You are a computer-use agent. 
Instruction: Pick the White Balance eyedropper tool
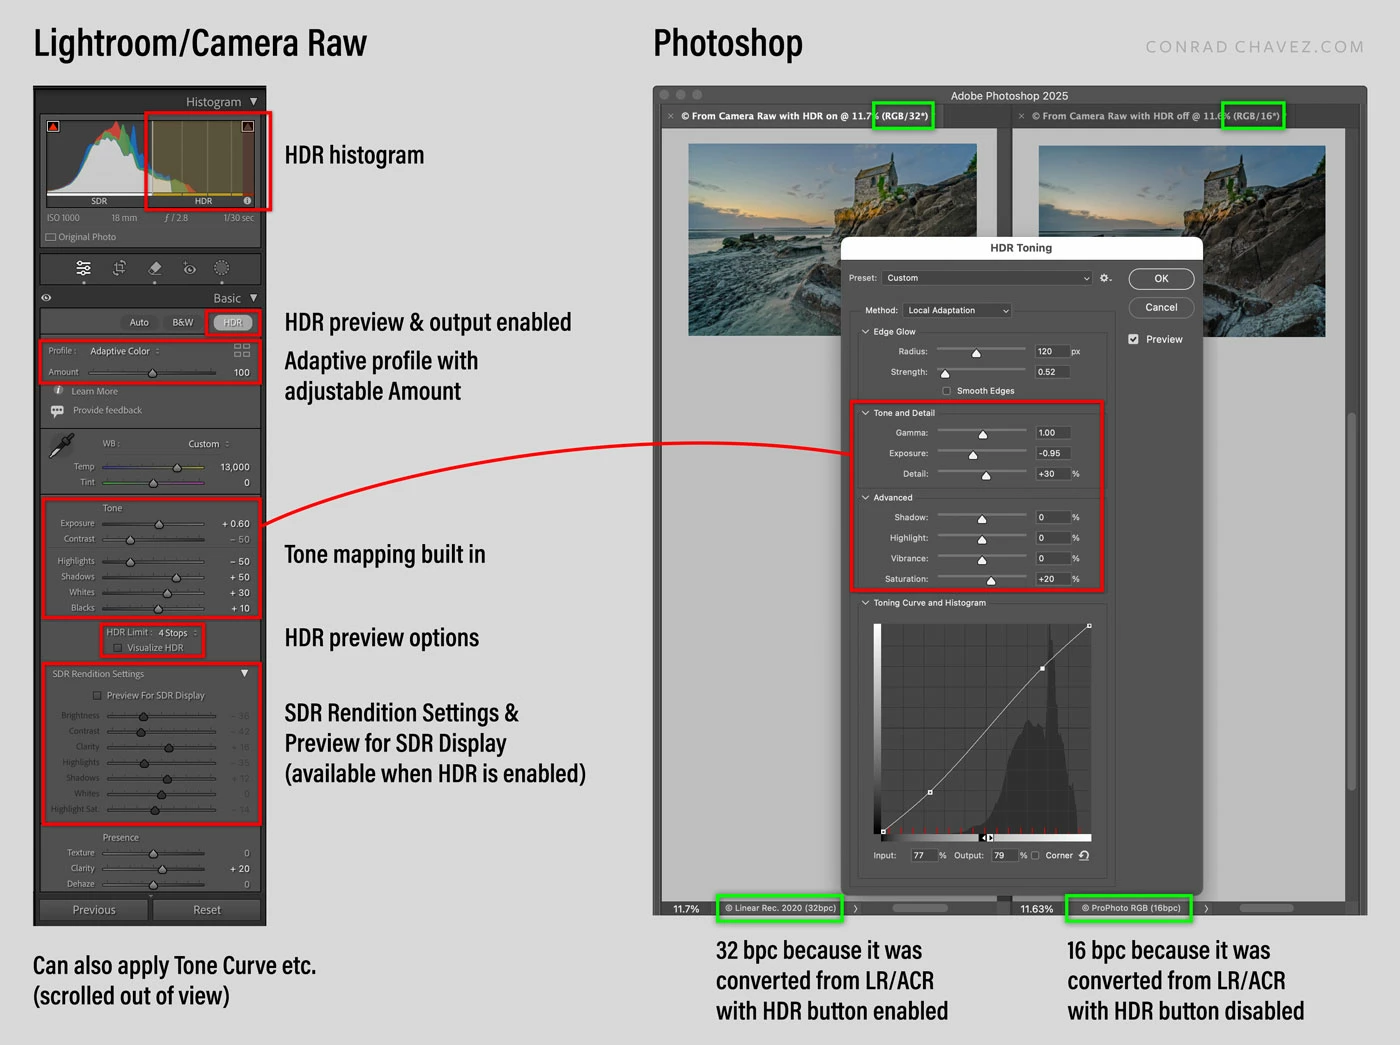62,446
